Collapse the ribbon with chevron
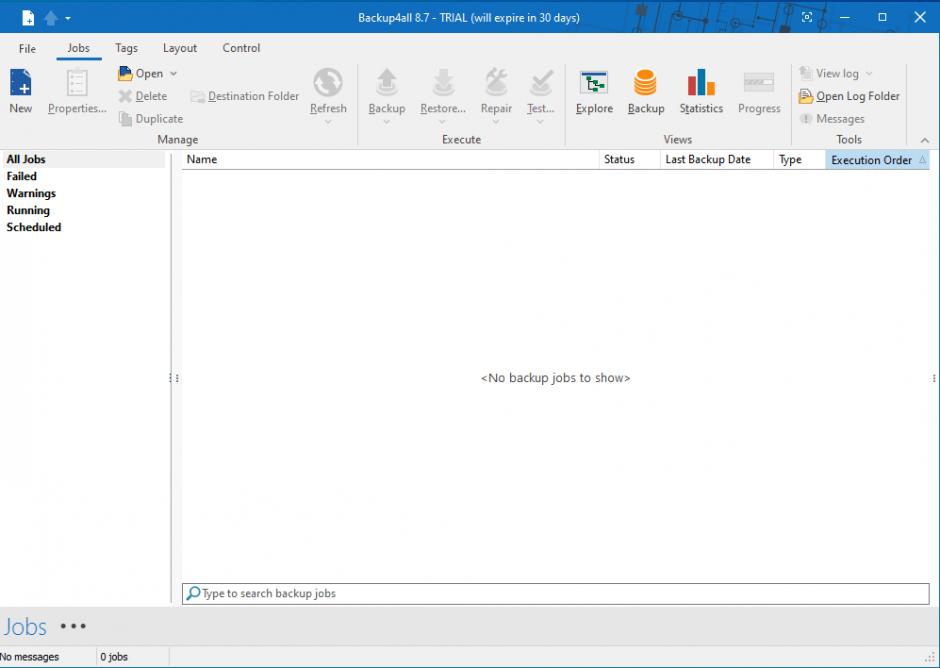The width and height of the screenshot is (940, 668). [925, 140]
